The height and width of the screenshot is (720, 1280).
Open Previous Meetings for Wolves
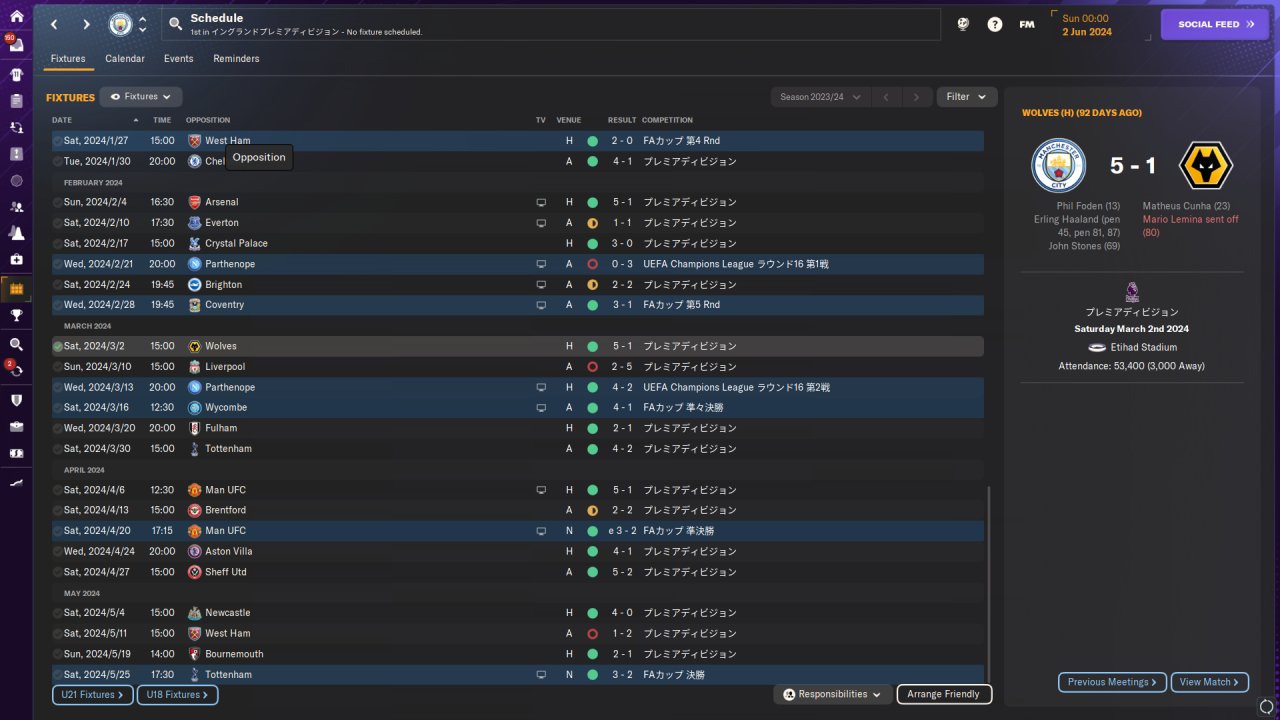[x=1112, y=682]
